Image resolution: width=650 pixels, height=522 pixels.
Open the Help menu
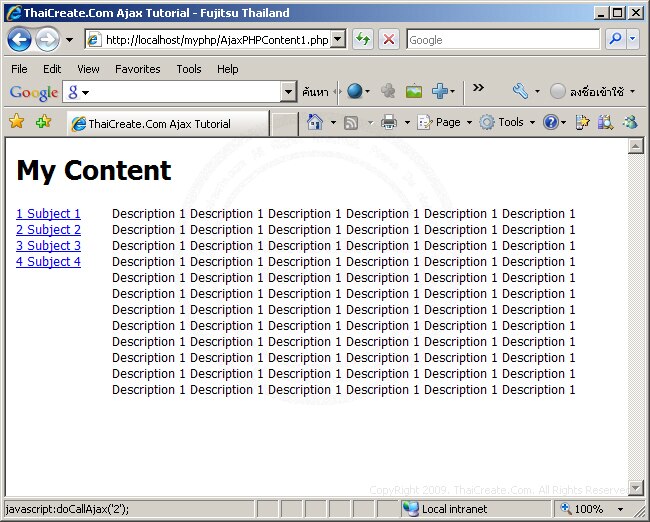pyautogui.click(x=228, y=69)
